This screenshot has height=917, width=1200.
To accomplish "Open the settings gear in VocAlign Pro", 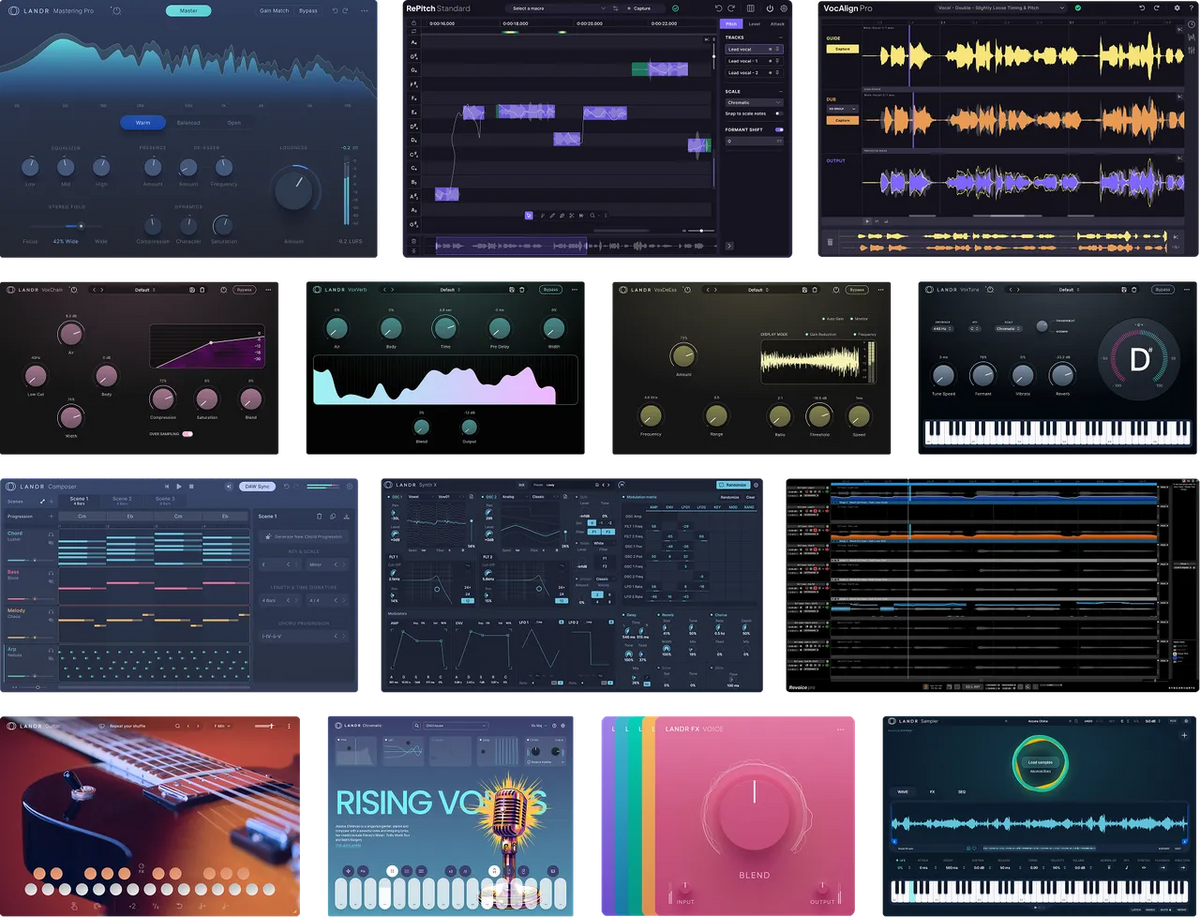I will coord(1177,7).
